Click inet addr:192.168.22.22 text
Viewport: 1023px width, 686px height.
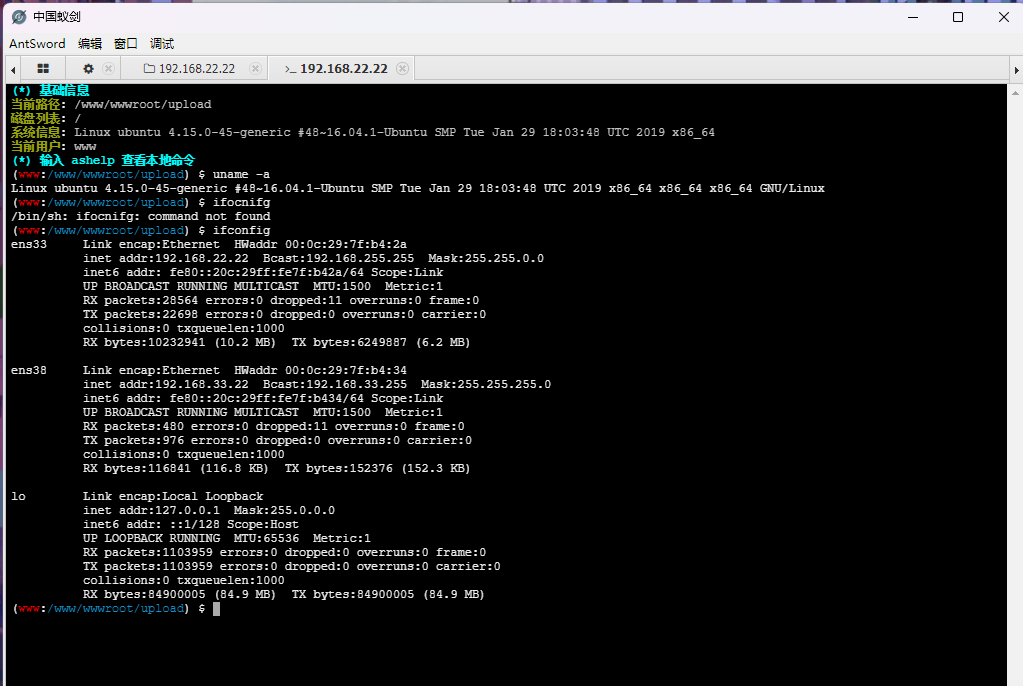(166, 258)
